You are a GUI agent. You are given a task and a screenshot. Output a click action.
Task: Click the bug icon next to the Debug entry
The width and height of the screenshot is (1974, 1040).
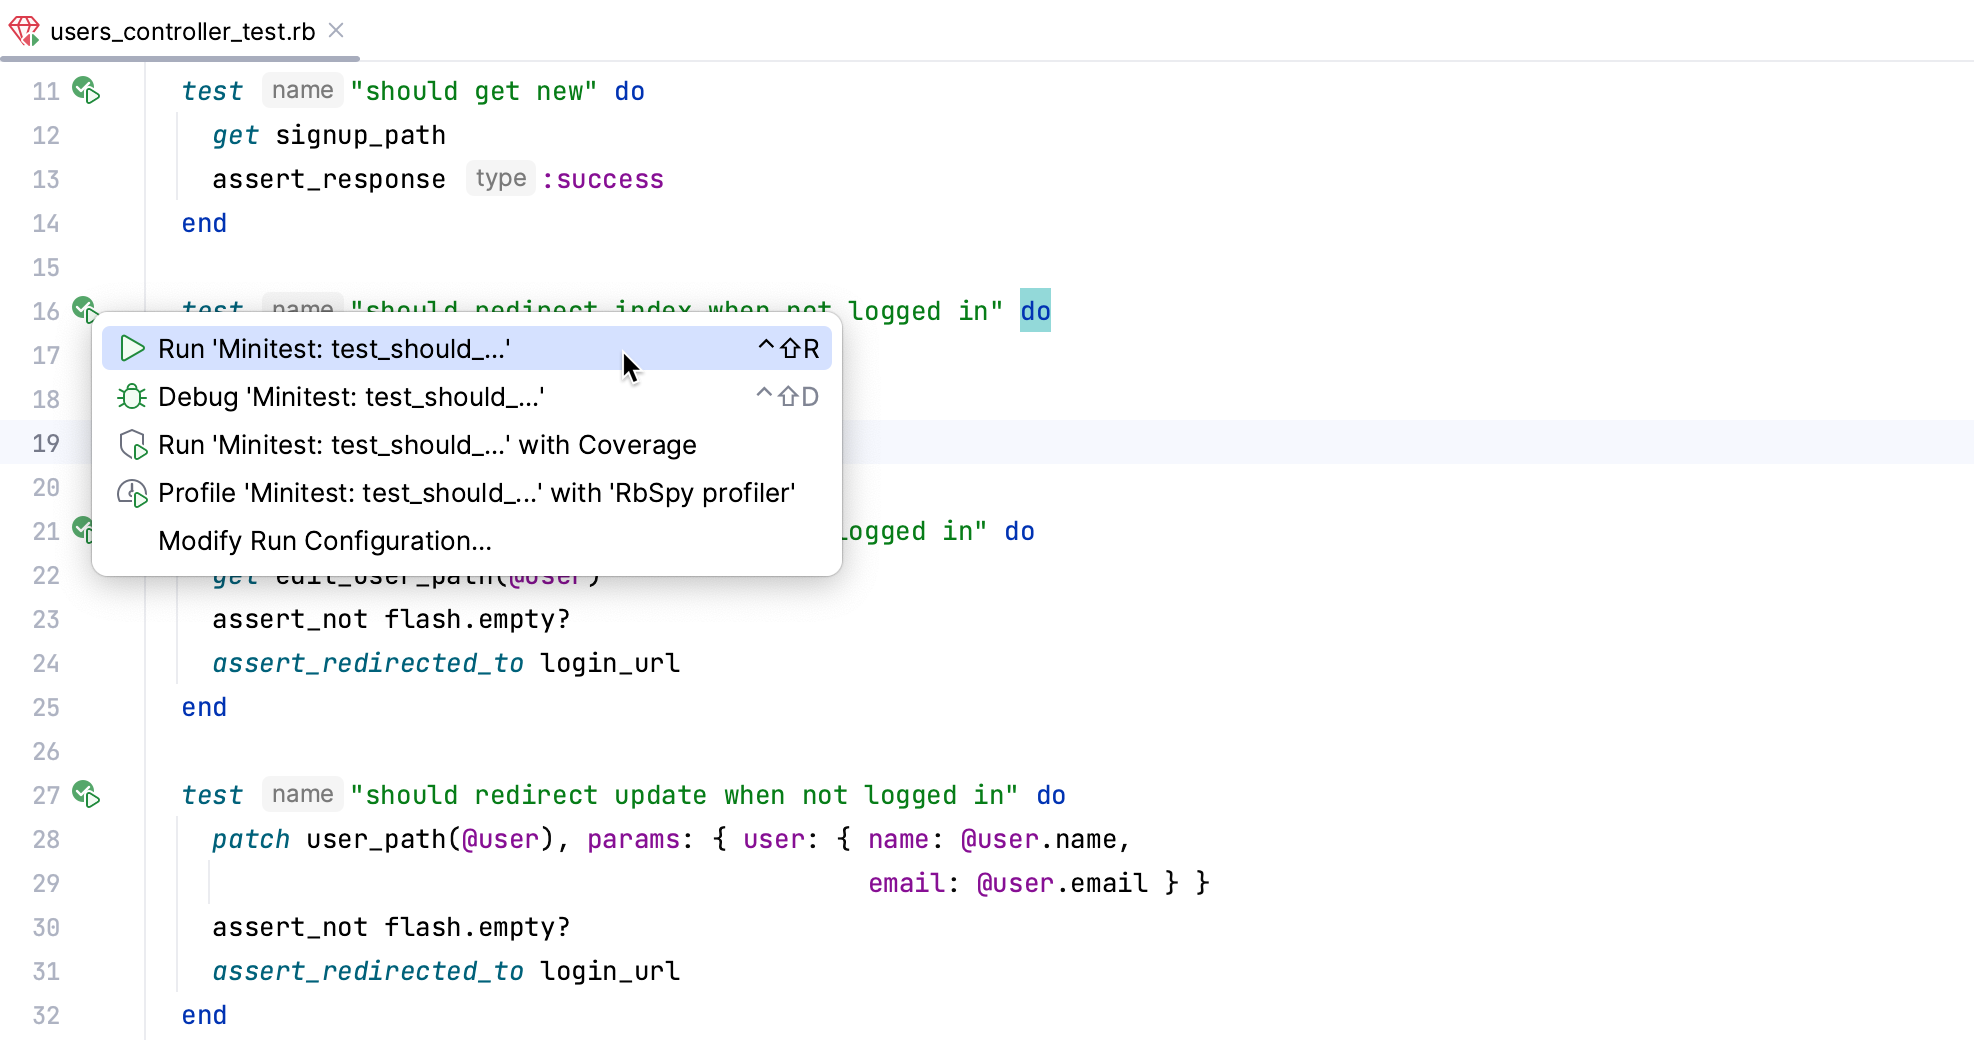point(130,396)
